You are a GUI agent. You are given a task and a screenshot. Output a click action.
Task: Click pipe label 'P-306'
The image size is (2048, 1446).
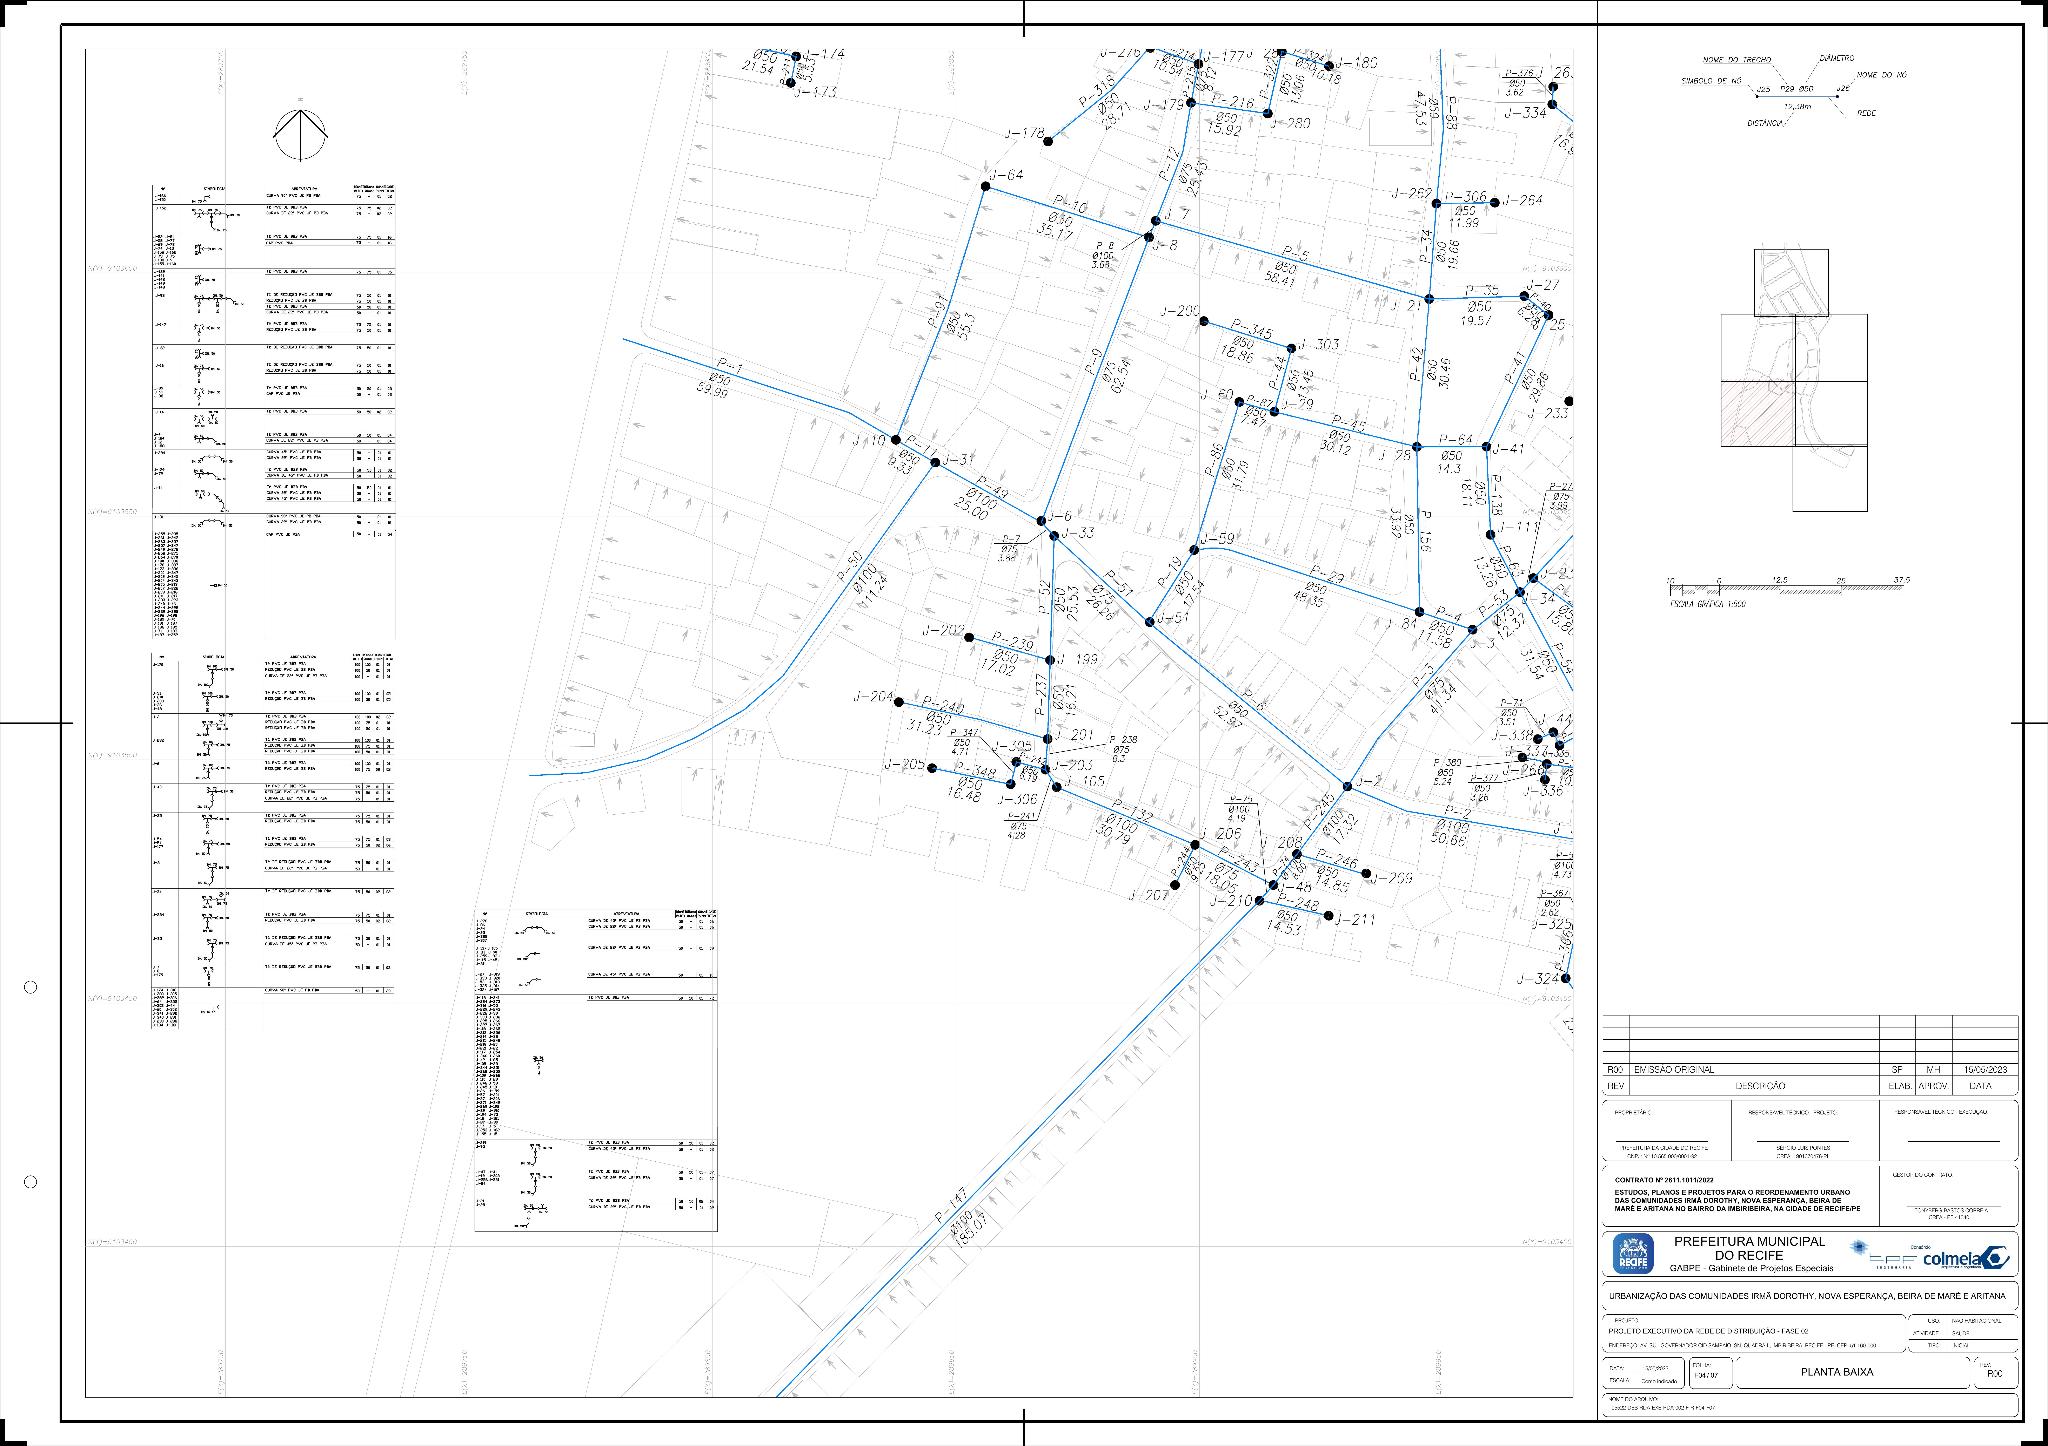(x=1466, y=197)
